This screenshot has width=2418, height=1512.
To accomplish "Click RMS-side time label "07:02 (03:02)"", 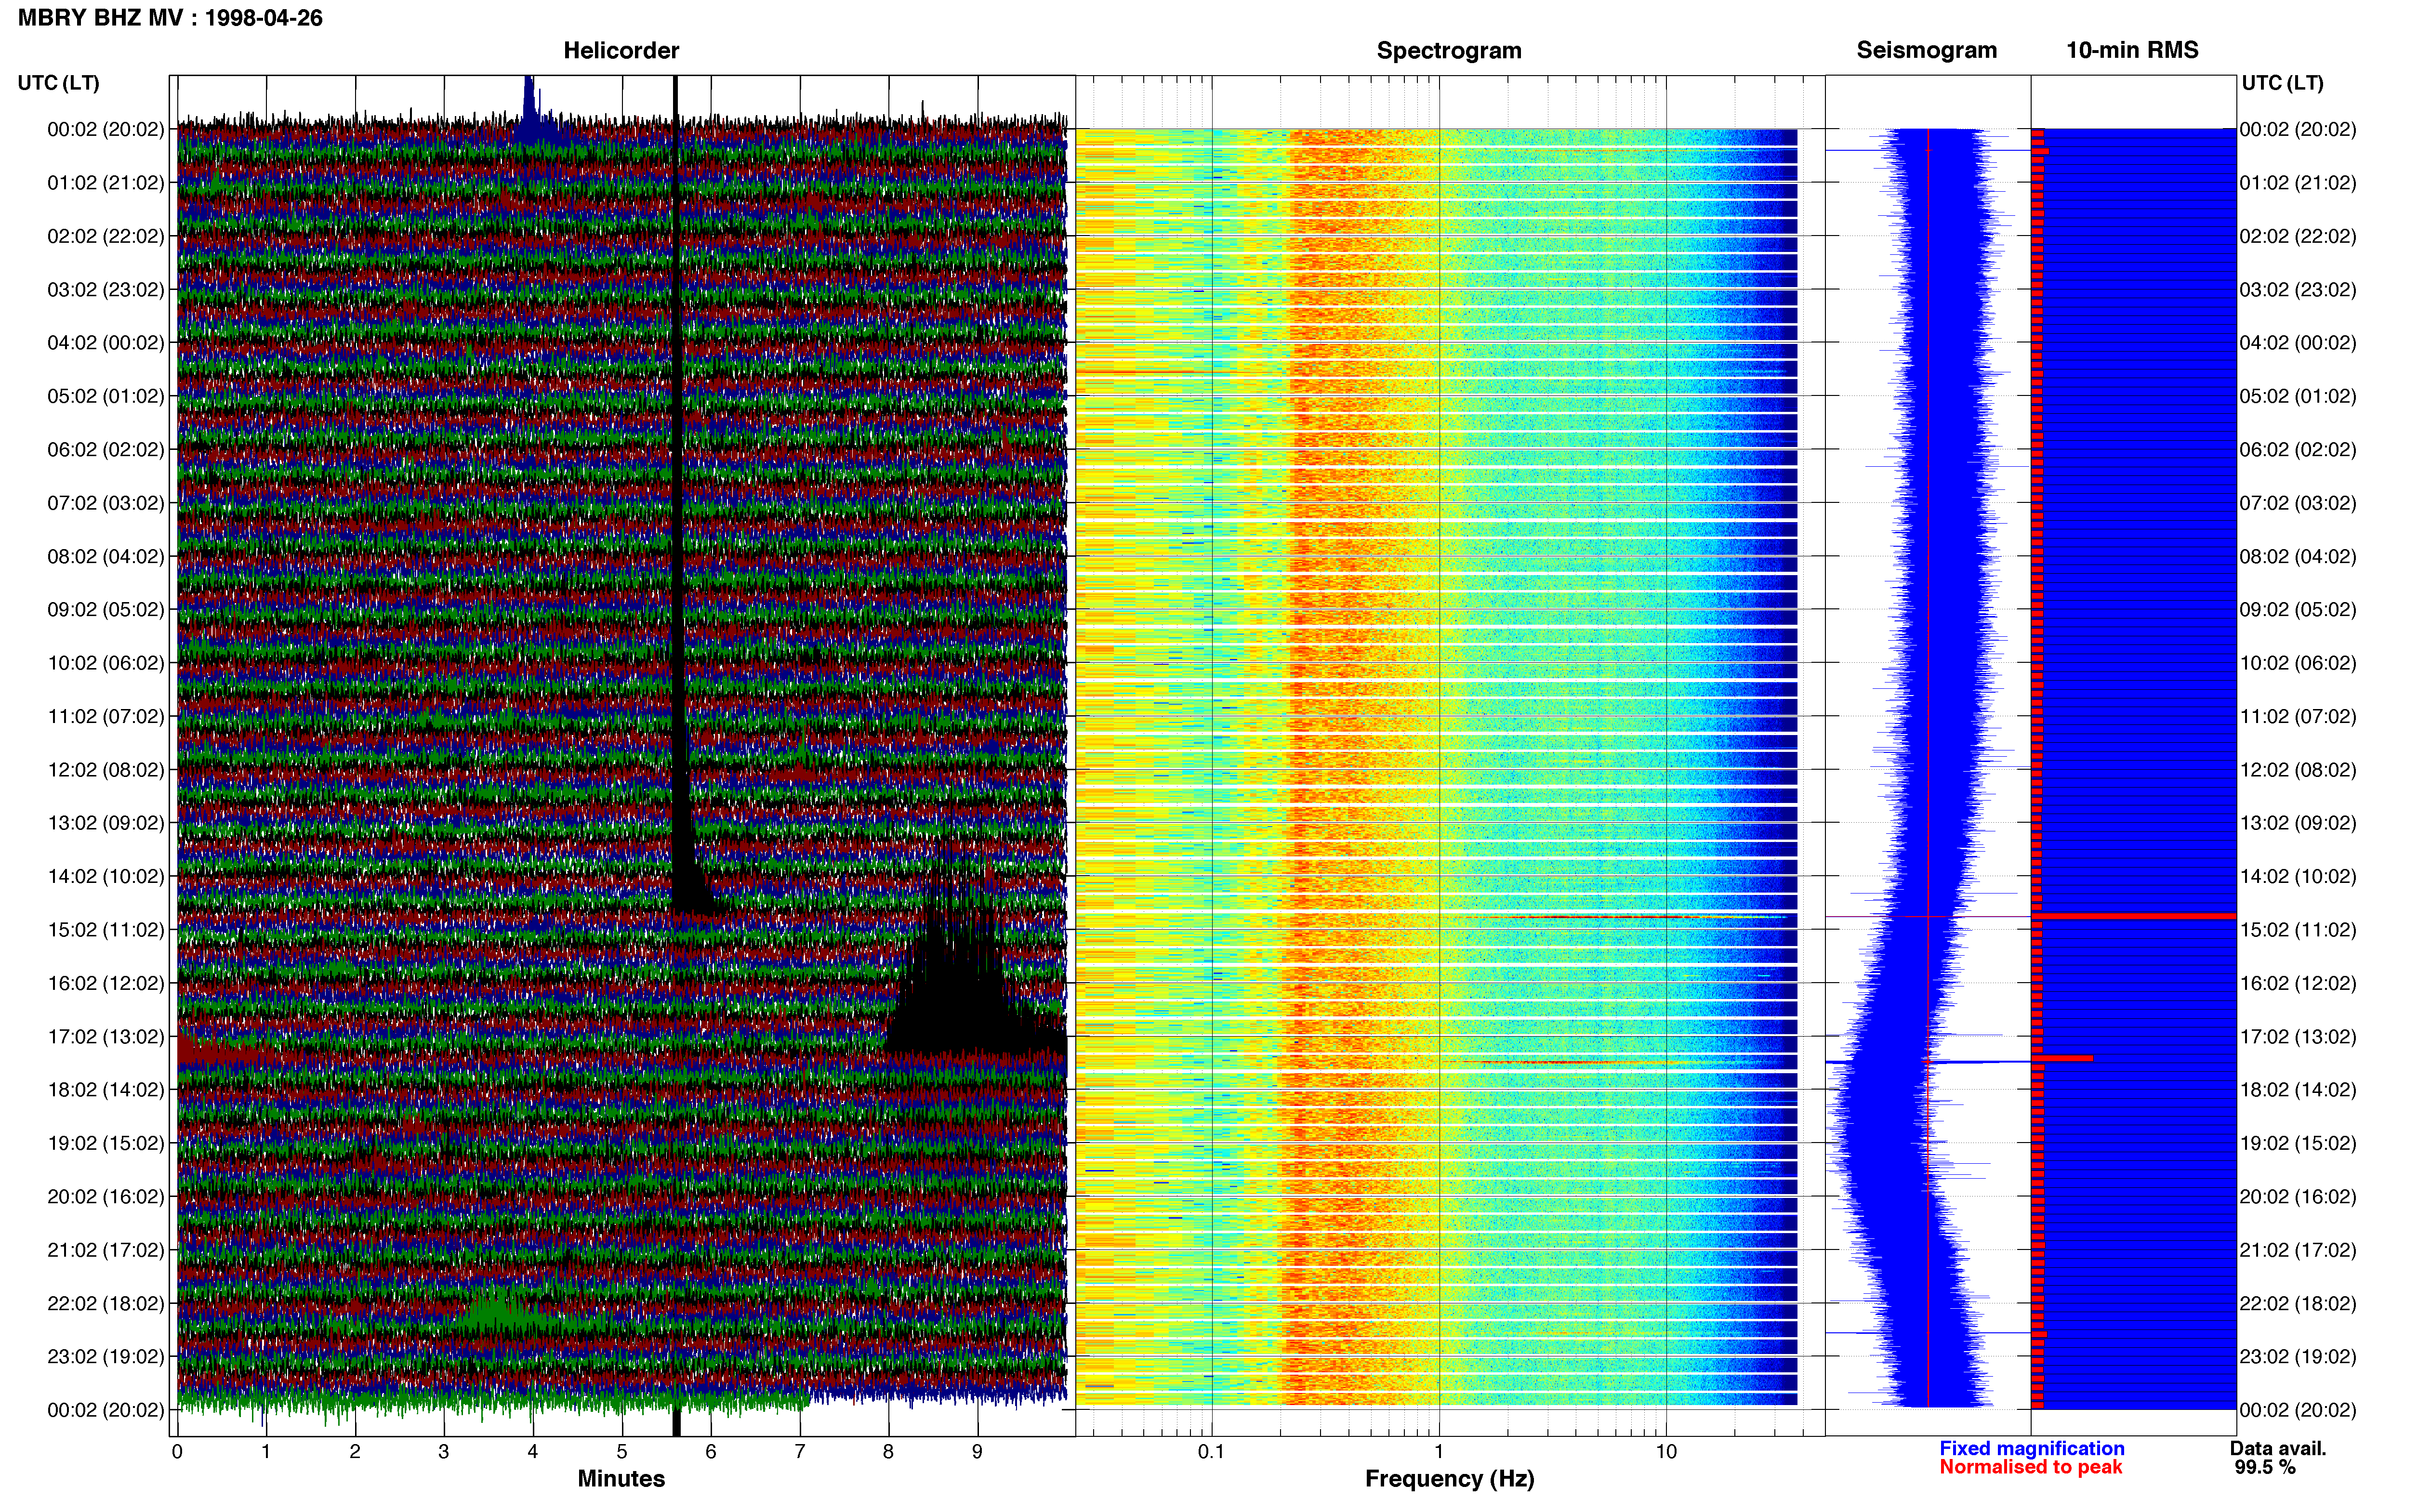I will [x=2298, y=503].
